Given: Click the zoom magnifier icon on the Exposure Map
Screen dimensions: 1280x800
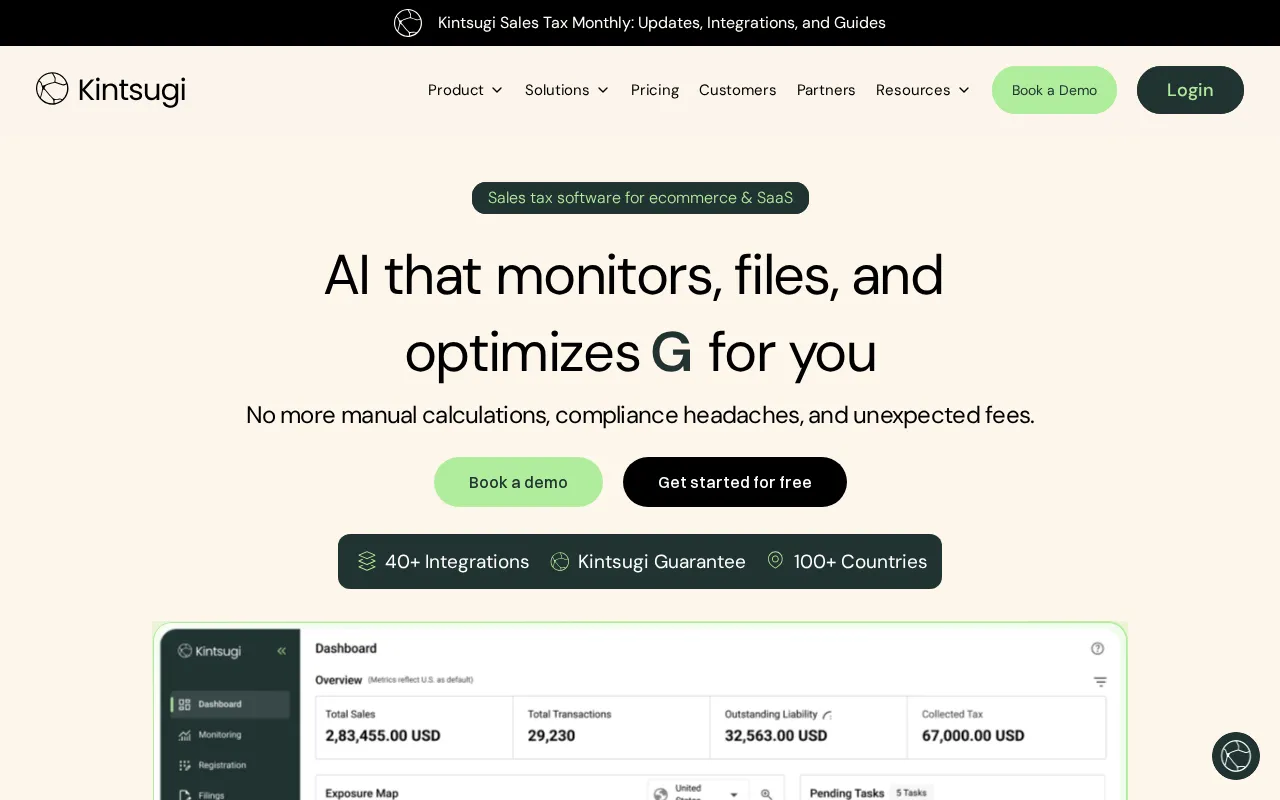Looking at the screenshot, I should (766, 794).
